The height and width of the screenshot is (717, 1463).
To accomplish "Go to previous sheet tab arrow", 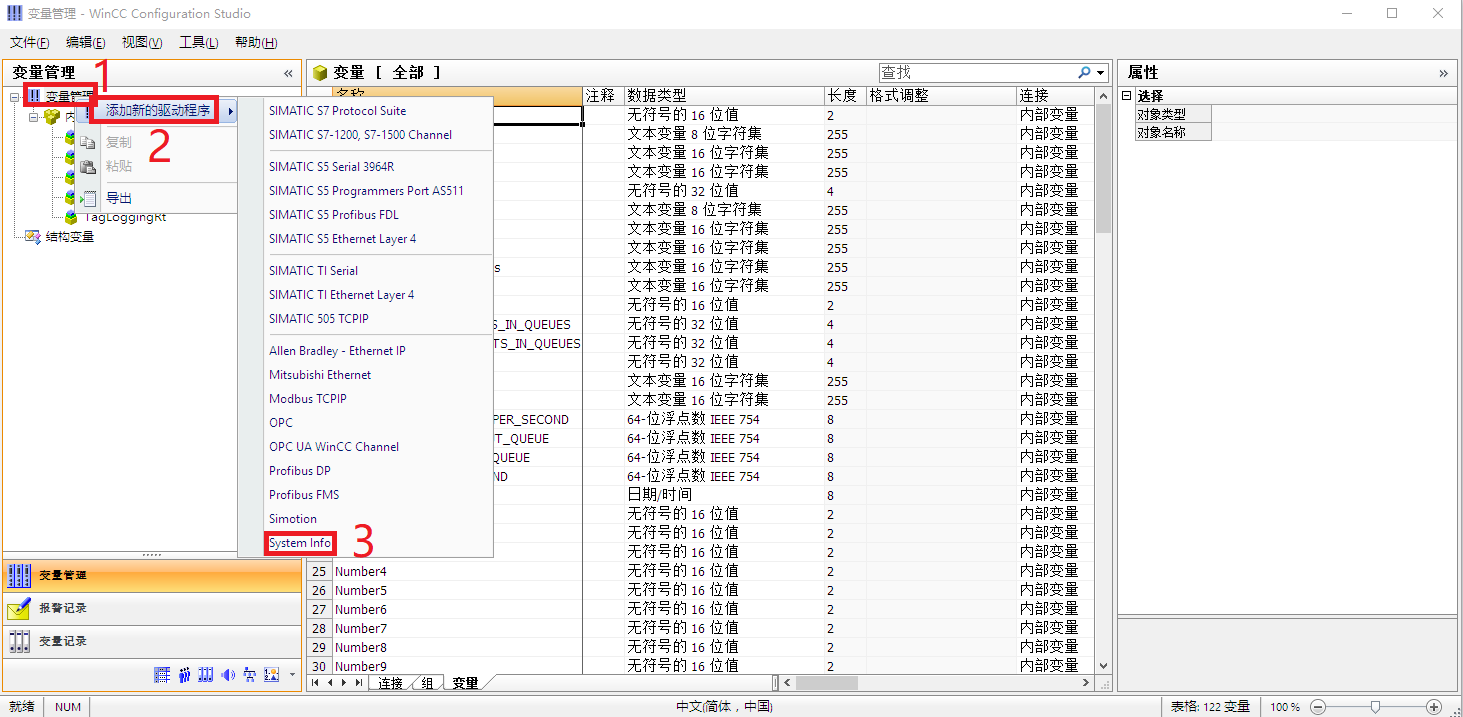I will pyautogui.click(x=330, y=682).
